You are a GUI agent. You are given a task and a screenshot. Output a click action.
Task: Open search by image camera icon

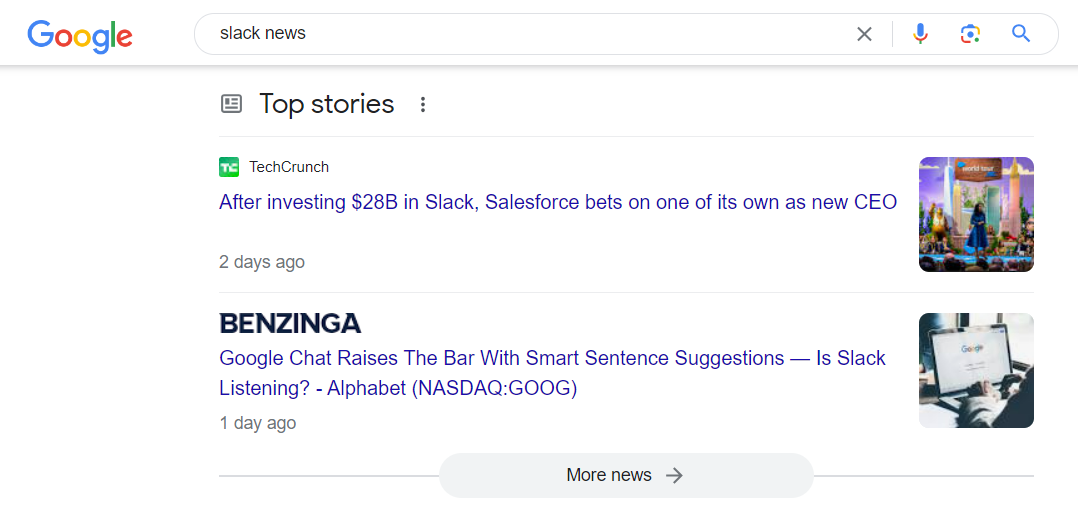[969, 34]
